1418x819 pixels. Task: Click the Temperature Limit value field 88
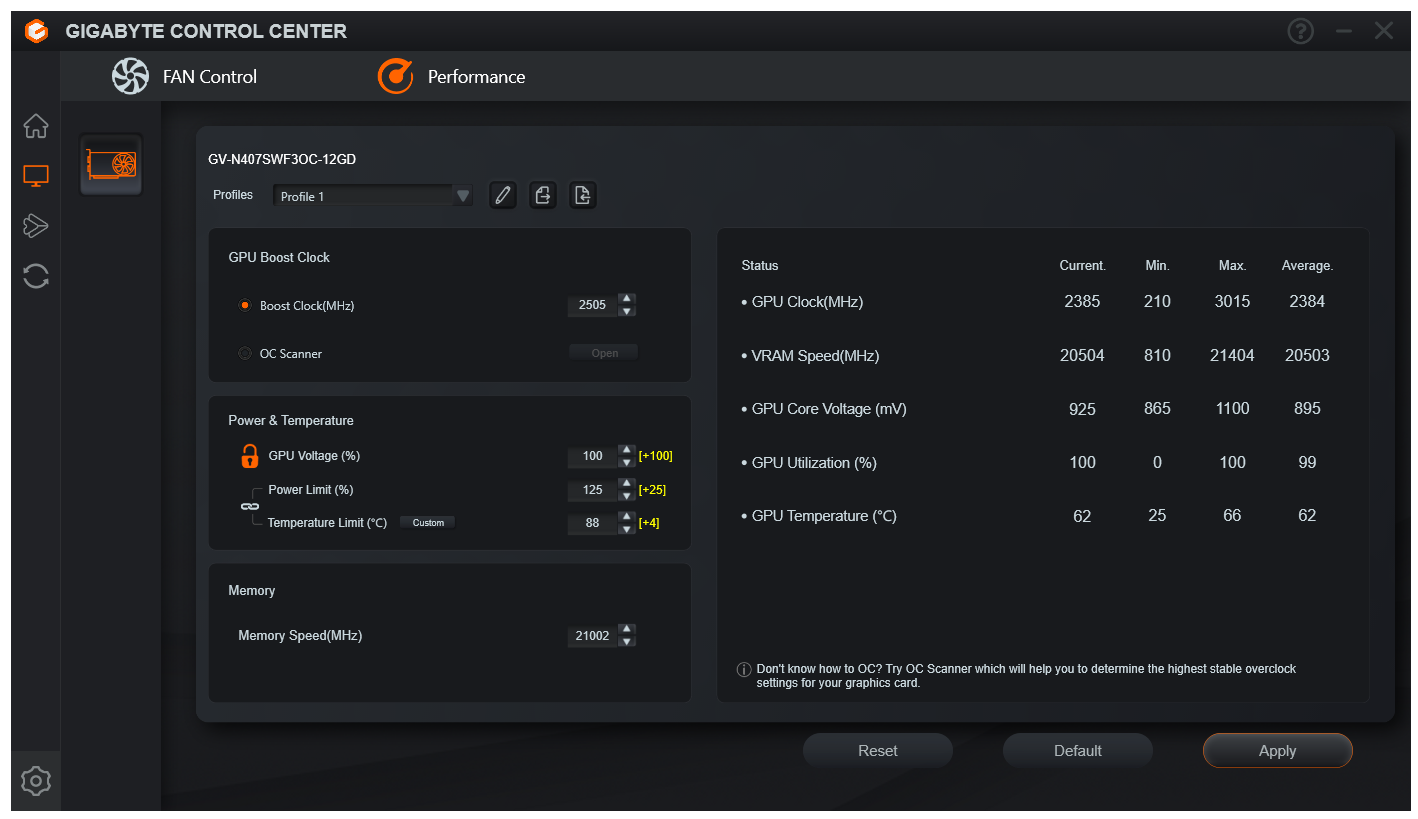[593, 523]
